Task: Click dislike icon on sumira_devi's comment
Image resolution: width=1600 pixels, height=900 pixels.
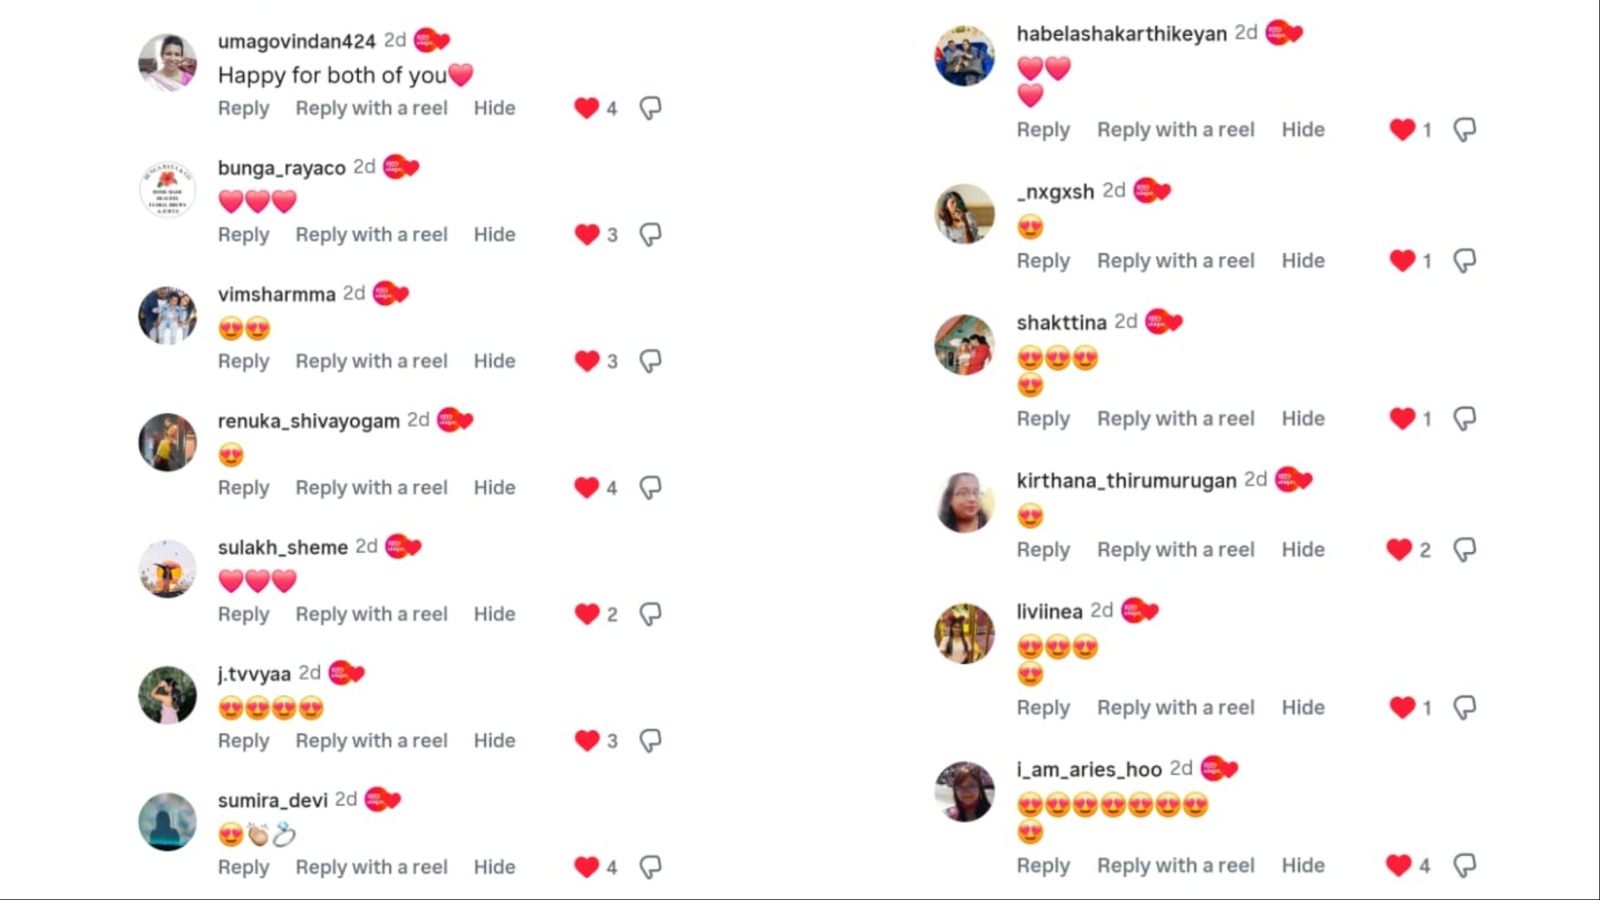Action: 651,867
